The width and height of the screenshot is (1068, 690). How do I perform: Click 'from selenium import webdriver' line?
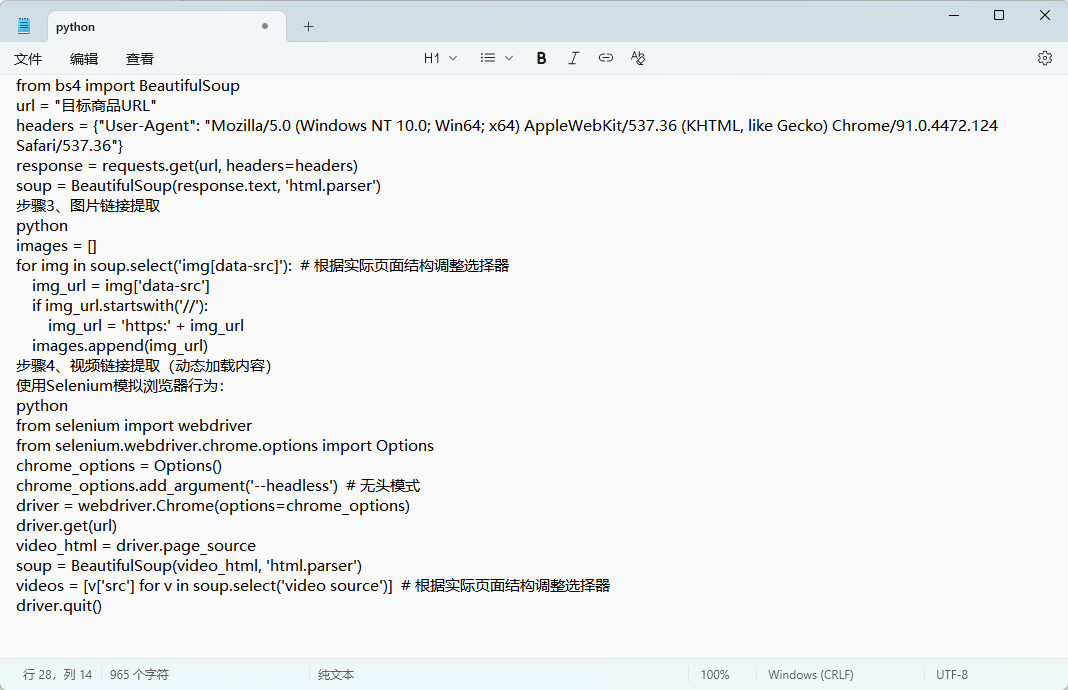tap(134, 426)
